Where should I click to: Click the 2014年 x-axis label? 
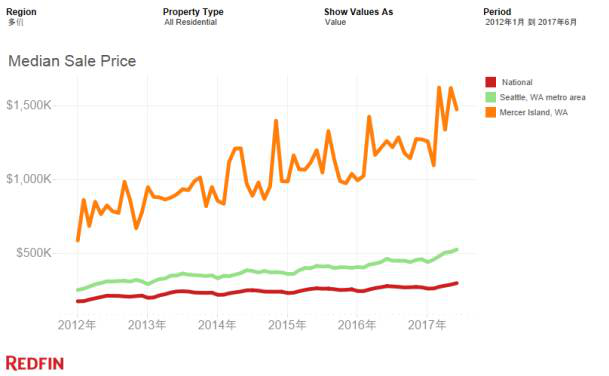pyautogui.click(x=217, y=325)
